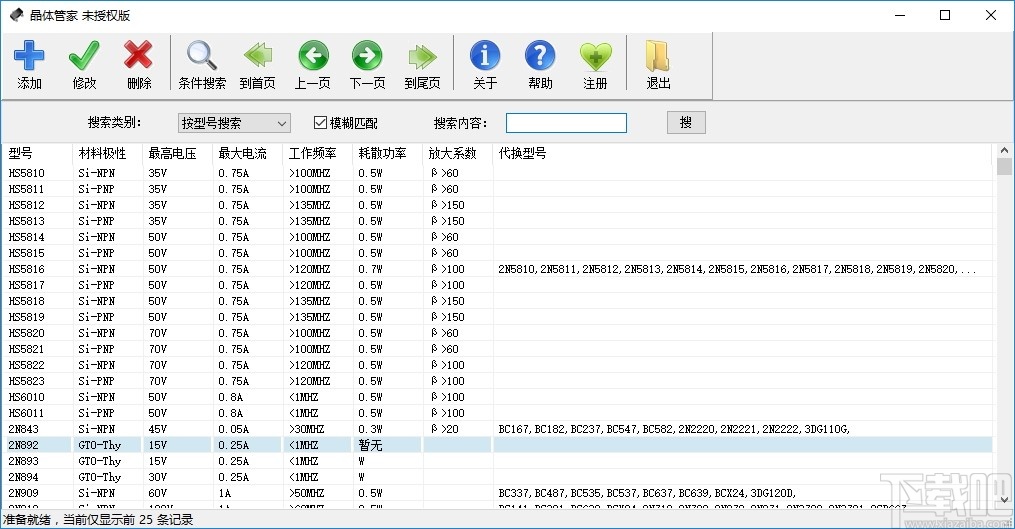The width and height of the screenshot is (1015, 529).
Task: Open the 按型号搜索 search type dropdown
Action: coord(234,122)
